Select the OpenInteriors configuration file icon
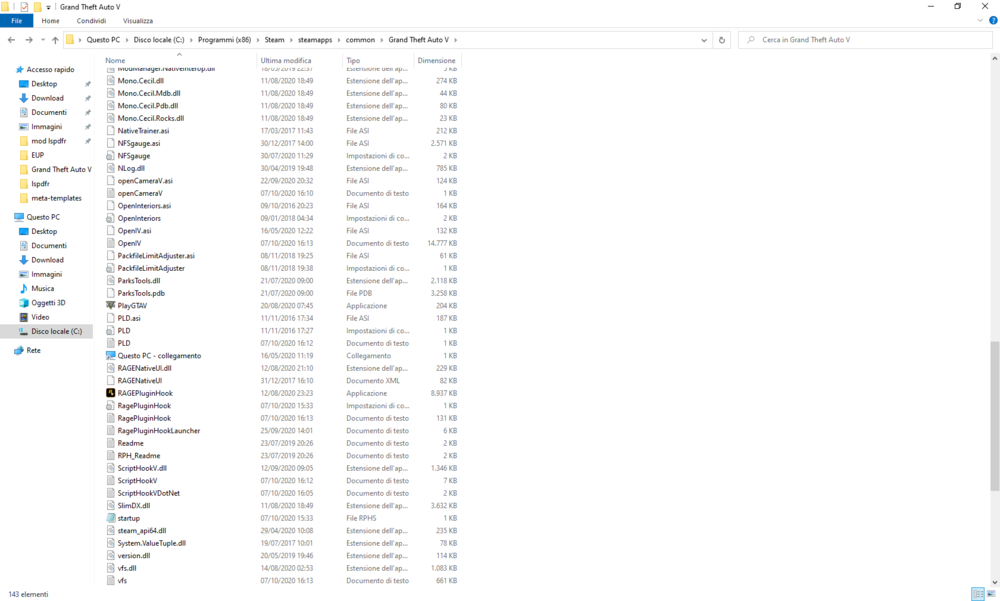The image size is (1000, 601). [x=110, y=218]
